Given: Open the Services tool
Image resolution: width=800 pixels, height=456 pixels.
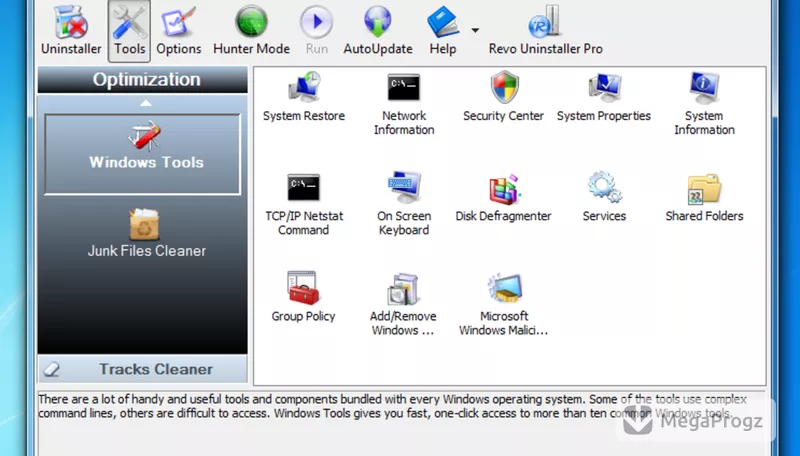Looking at the screenshot, I should 604,198.
